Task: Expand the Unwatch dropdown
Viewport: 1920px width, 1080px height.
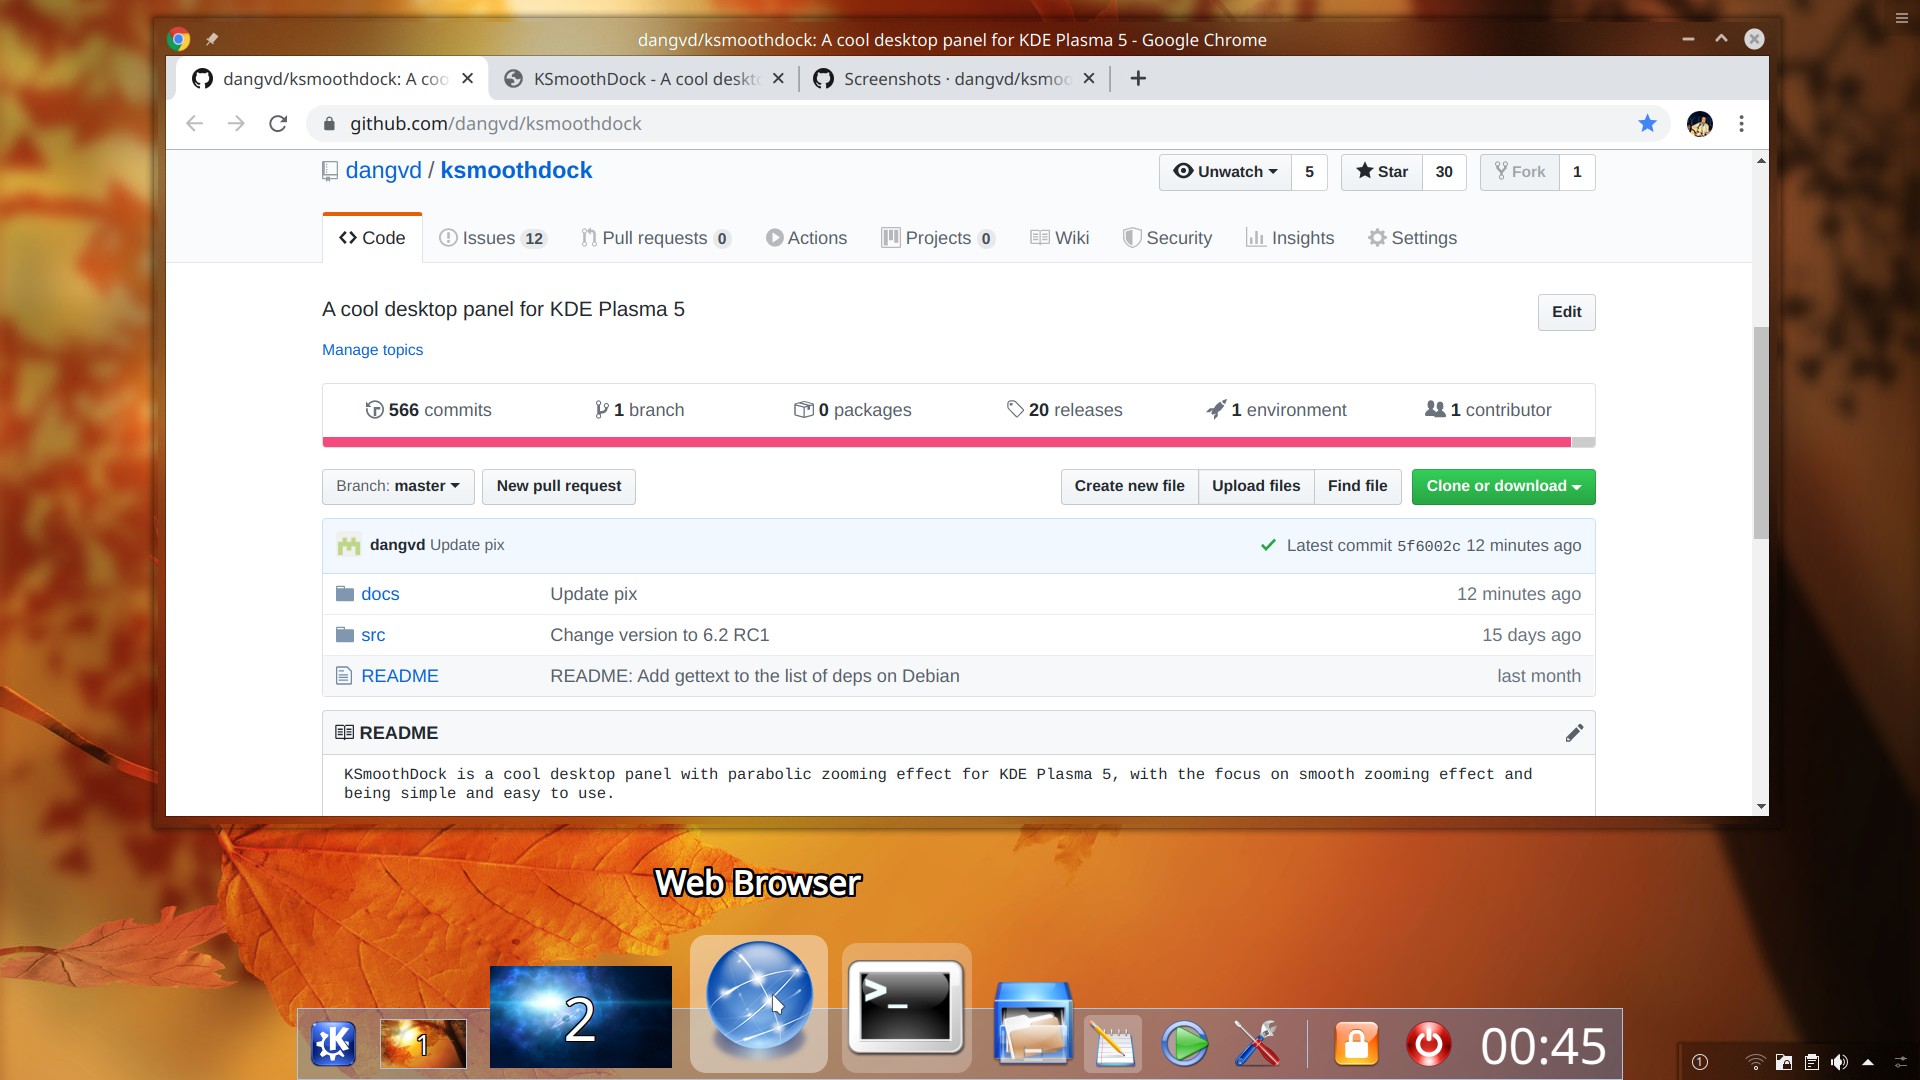Action: coord(1225,172)
